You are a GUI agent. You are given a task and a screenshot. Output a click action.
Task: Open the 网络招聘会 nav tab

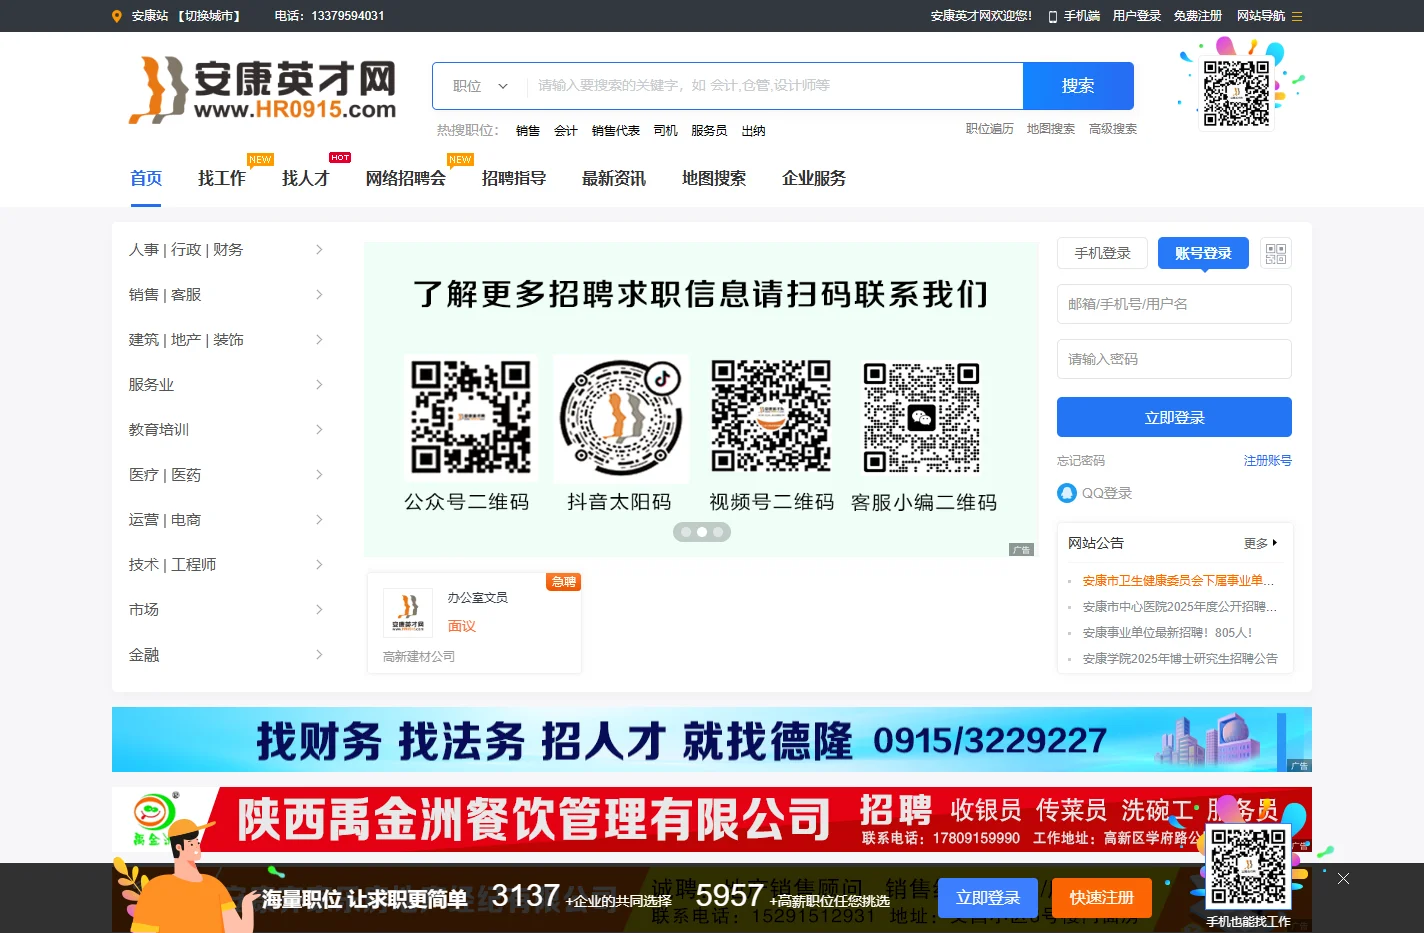[406, 178]
